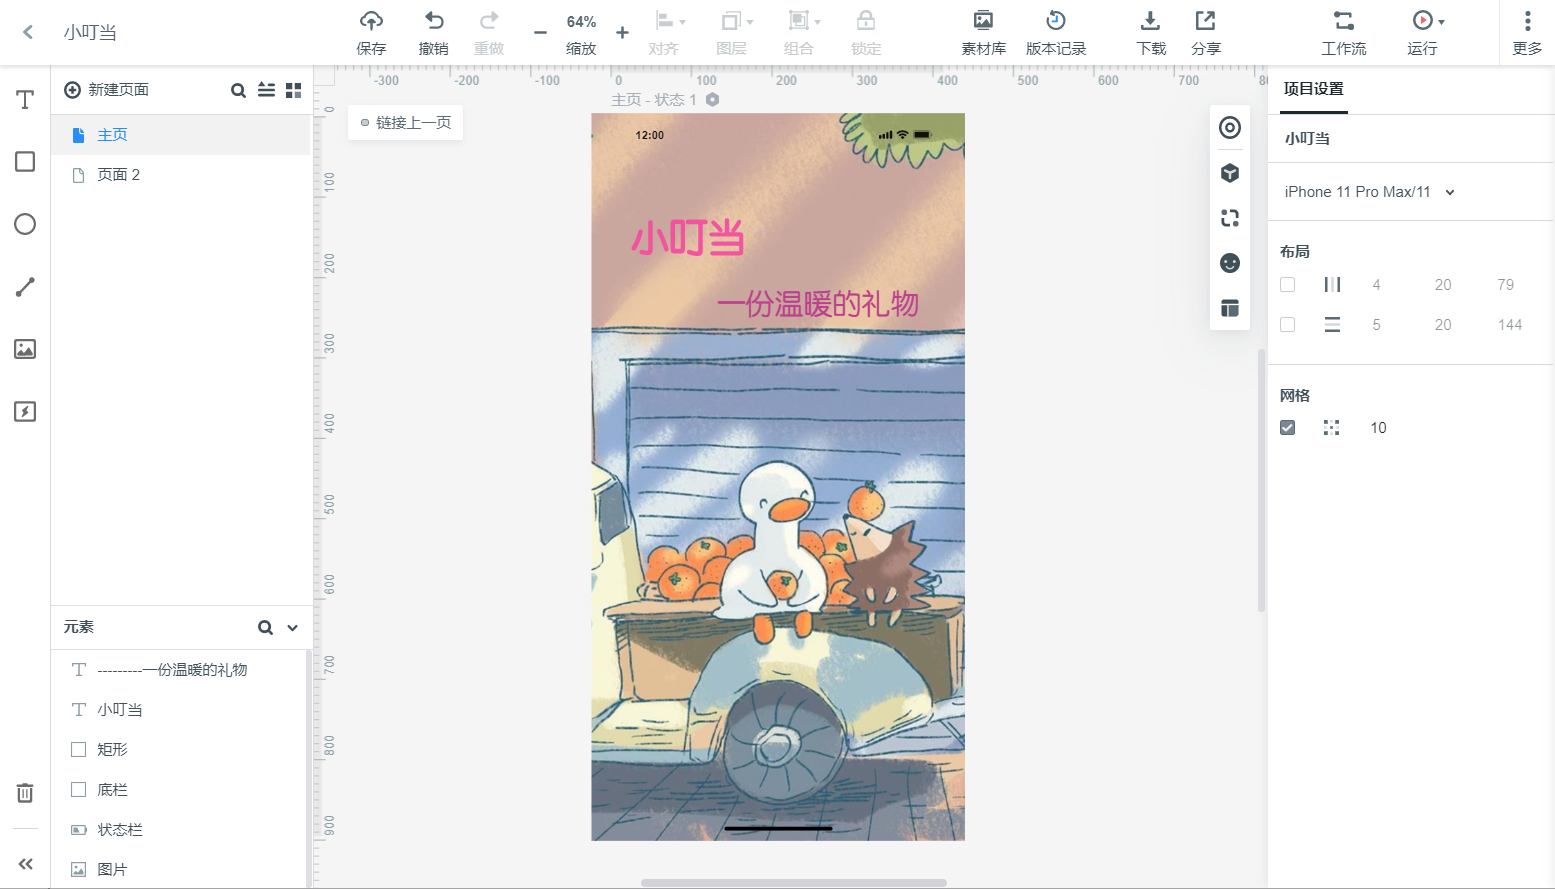
Task: Select the Text tool in left sidebar
Action: pos(25,99)
